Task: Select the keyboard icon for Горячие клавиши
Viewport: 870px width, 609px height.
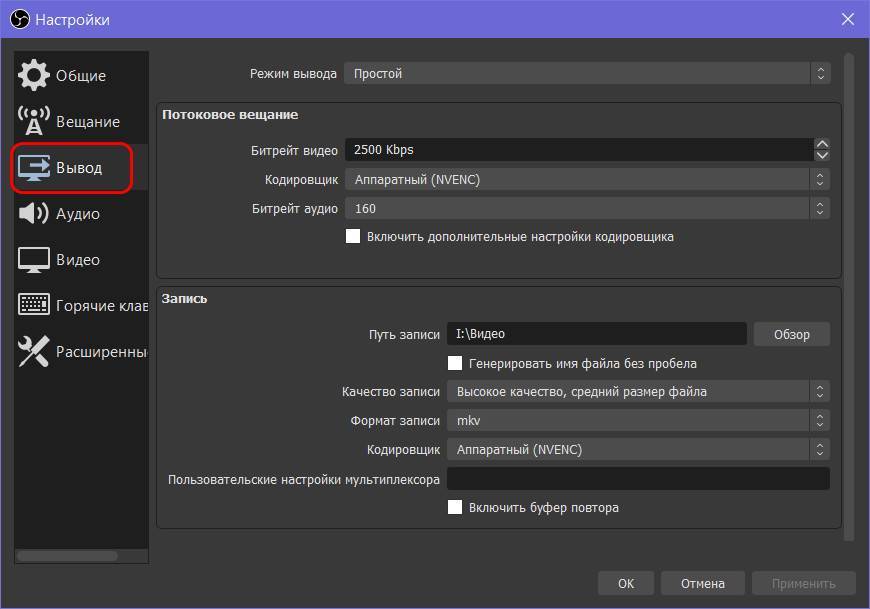Action: tap(34, 305)
